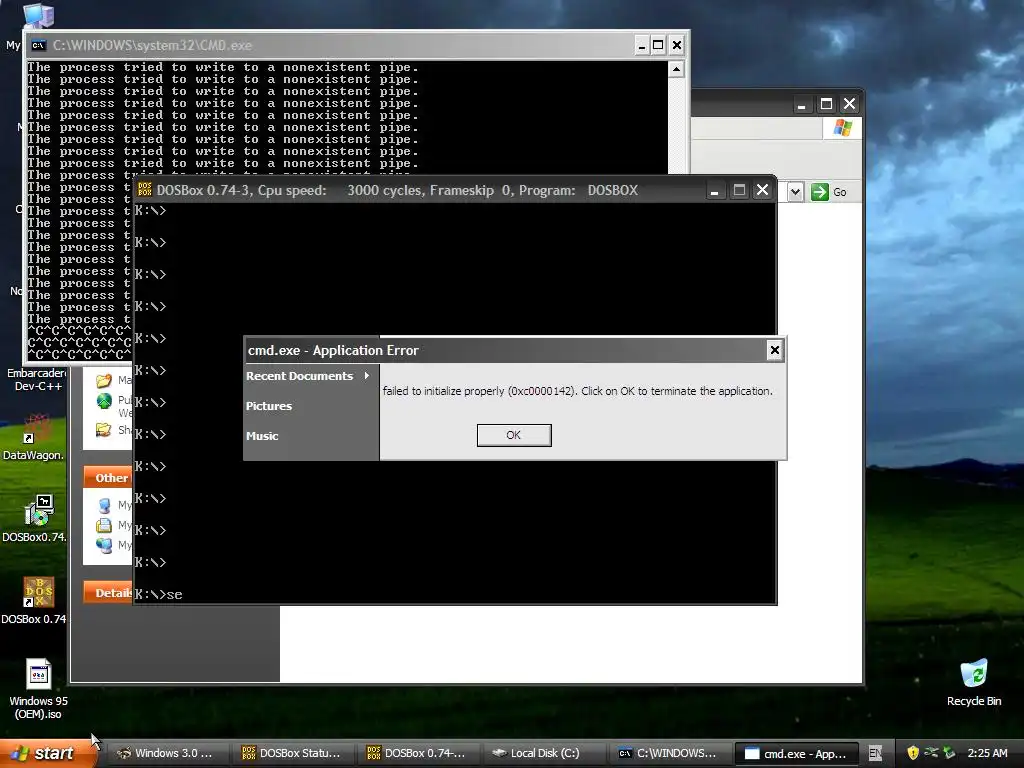Open the address bar dropdown in Explorer

[795, 192]
